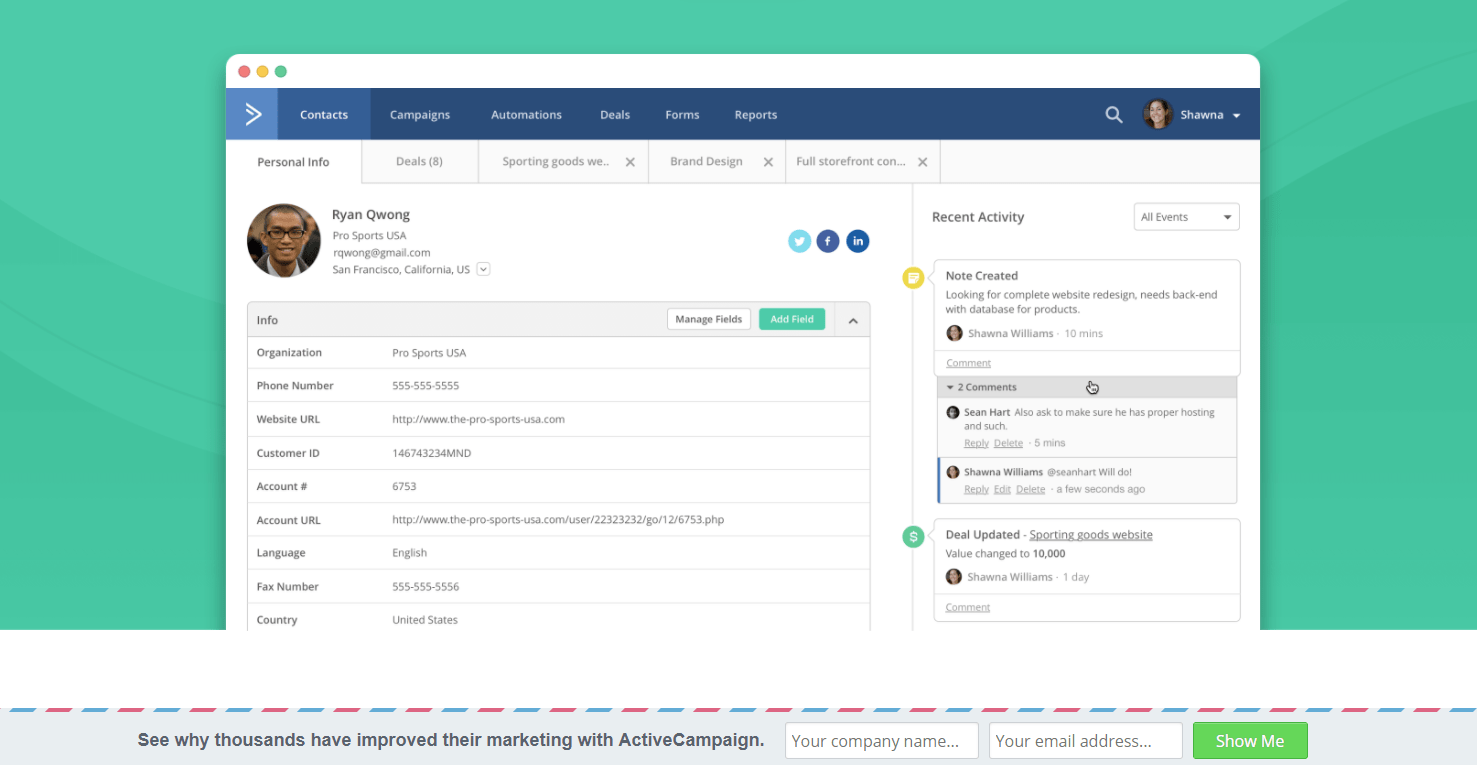Image resolution: width=1477 pixels, height=765 pixels.
Task: Close the Full storefront con... tab
Action: coord(923,162)
